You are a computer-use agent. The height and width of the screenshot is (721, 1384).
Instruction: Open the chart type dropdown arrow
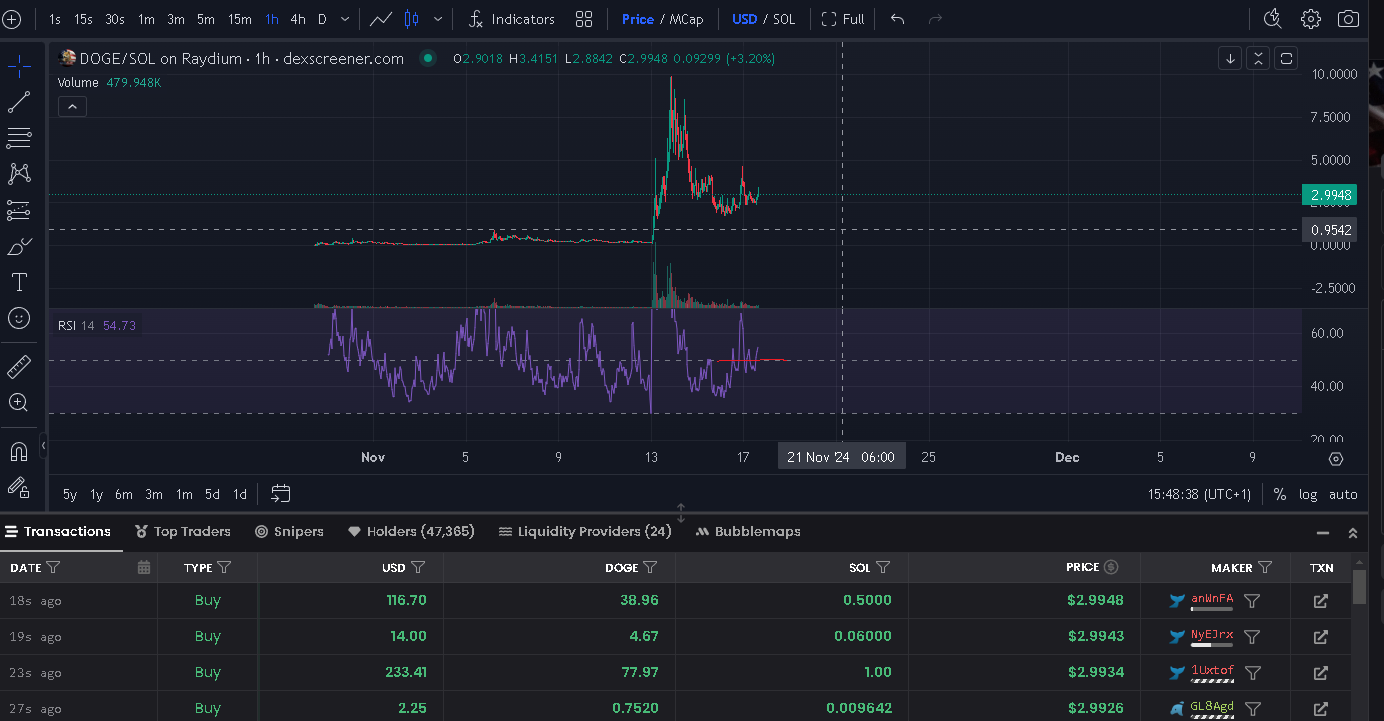pyautogui.click(x=437, y=19)
